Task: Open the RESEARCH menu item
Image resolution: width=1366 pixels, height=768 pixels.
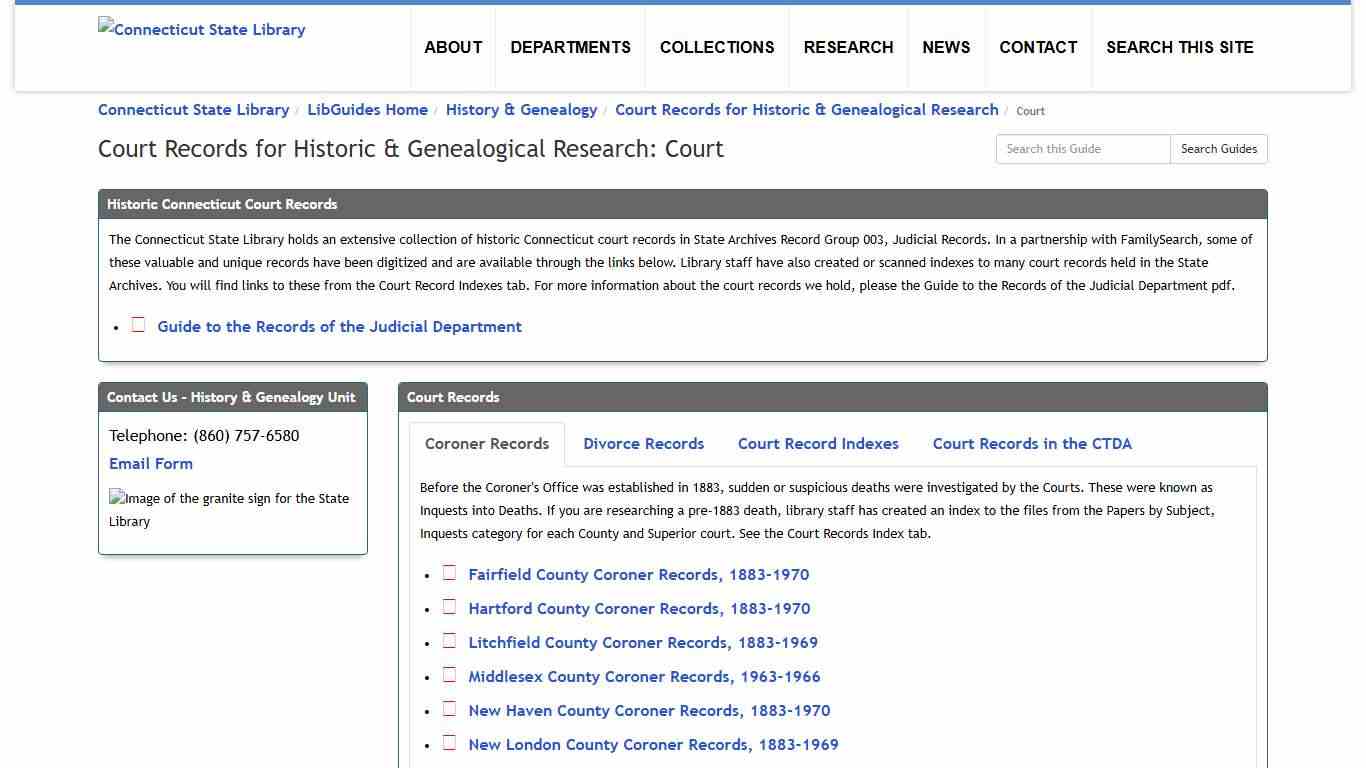Action: pos(848,47)
